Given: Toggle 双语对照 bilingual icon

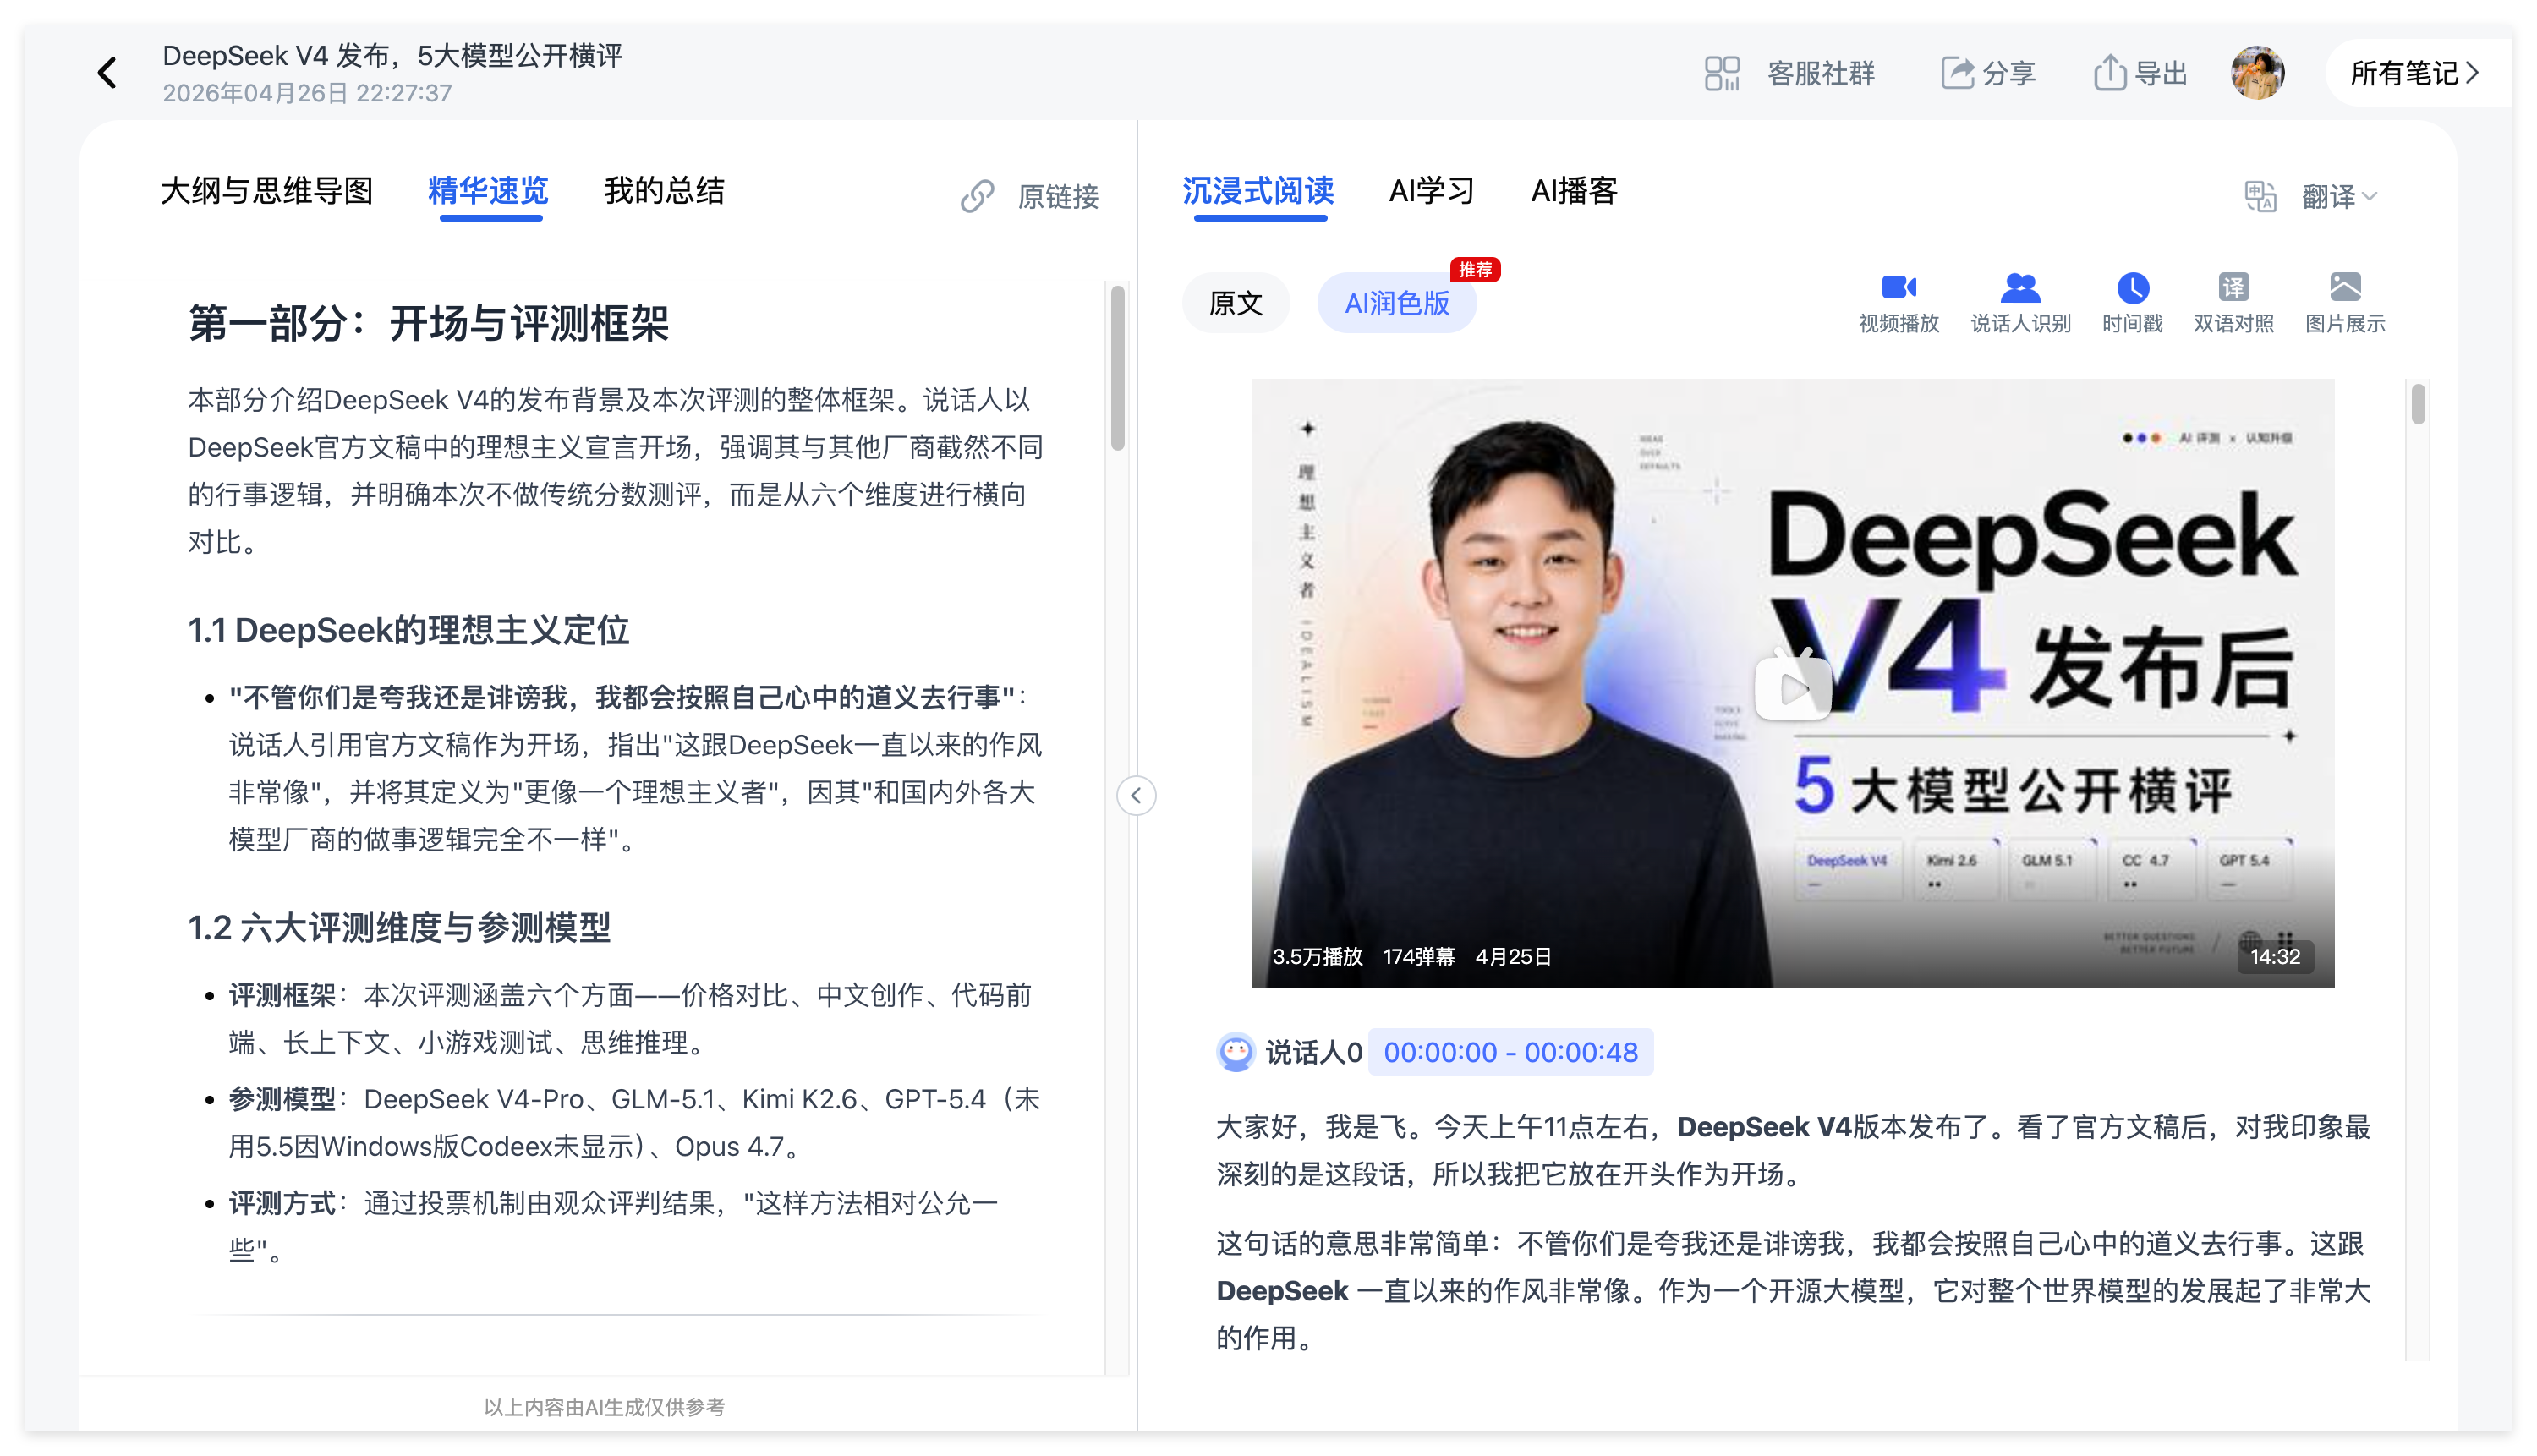Looking at the screenshot, I should click(2233, 288).
